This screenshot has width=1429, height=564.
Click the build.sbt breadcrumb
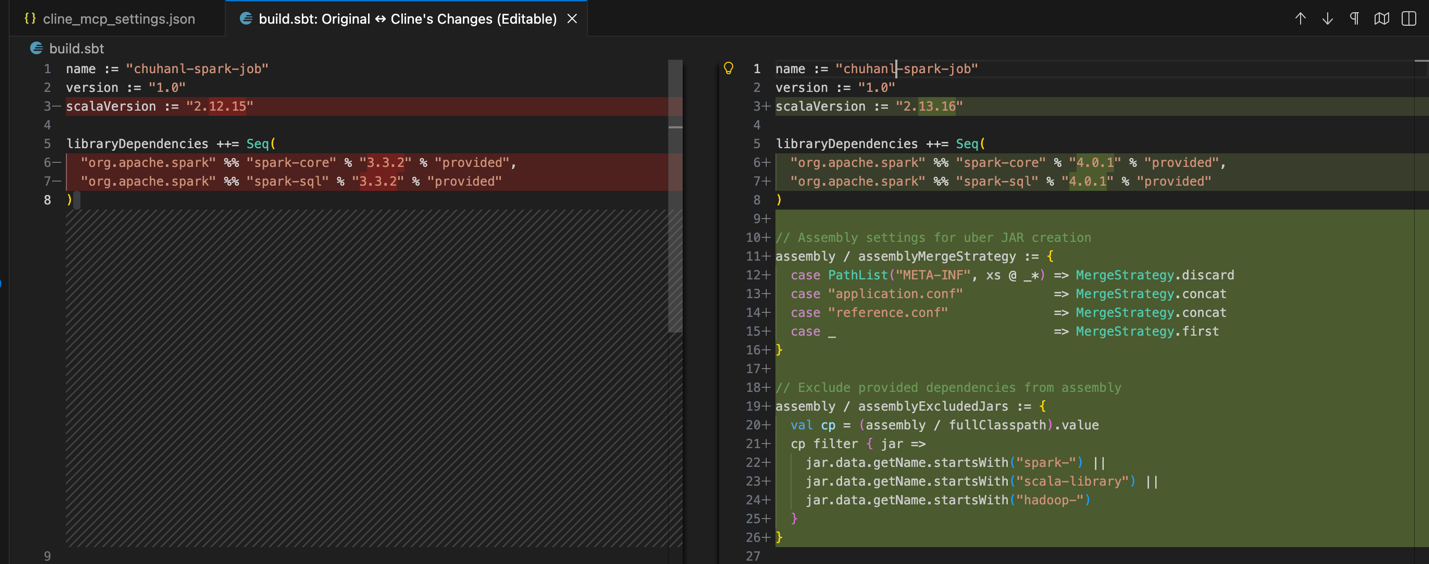coord(76,48)
